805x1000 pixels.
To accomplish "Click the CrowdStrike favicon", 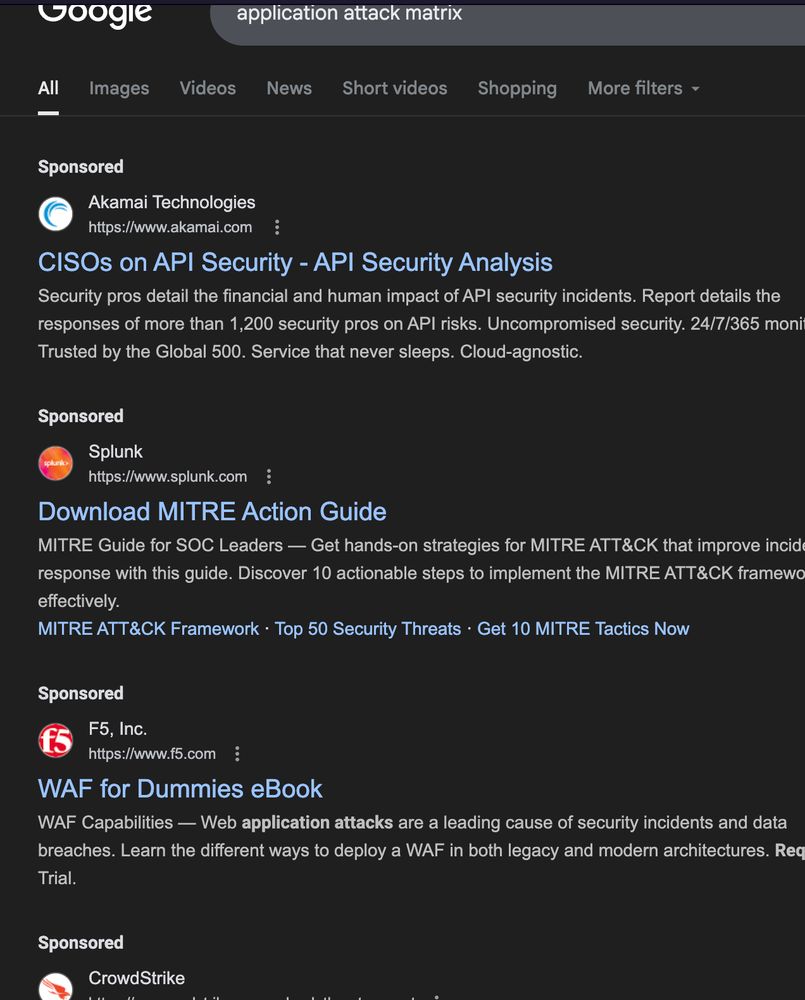I will 55,987.
